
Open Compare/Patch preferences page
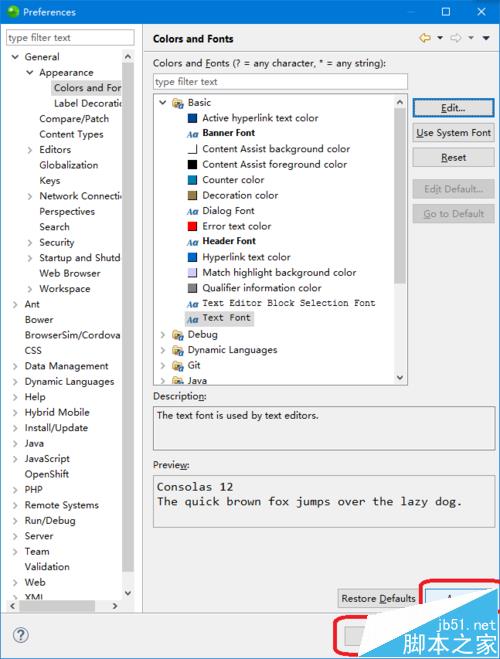click(74, 119)
